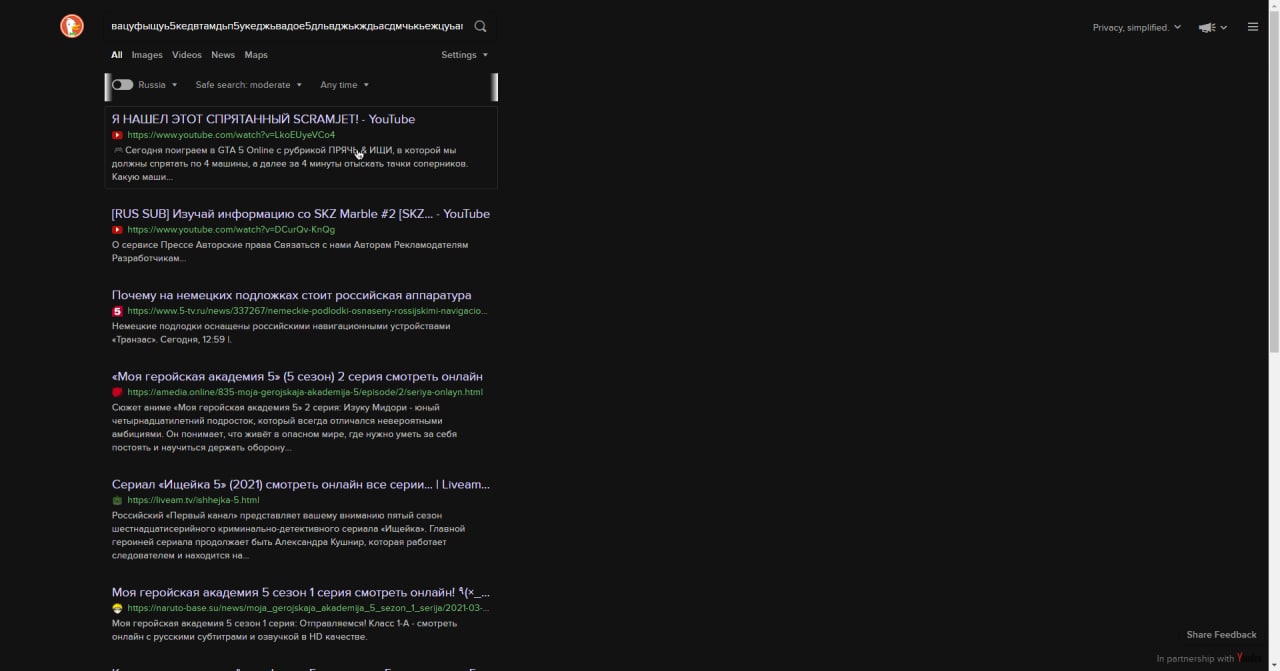Select the All tab

click(117, 55)
